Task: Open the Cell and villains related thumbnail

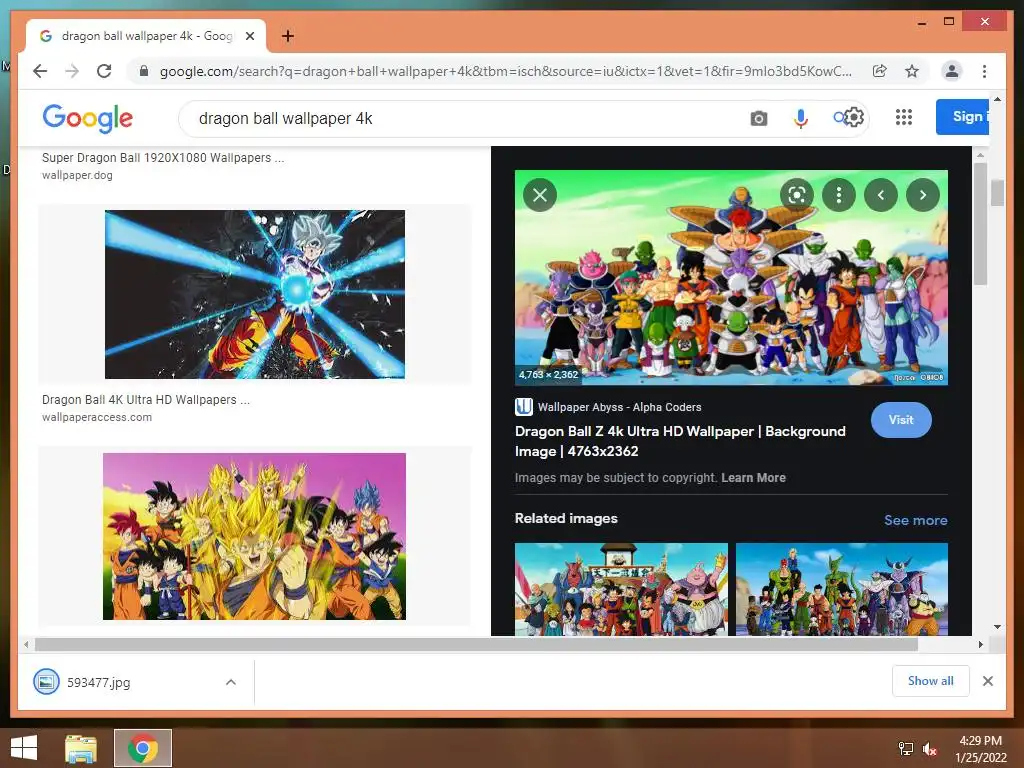Action: [841, 588]
